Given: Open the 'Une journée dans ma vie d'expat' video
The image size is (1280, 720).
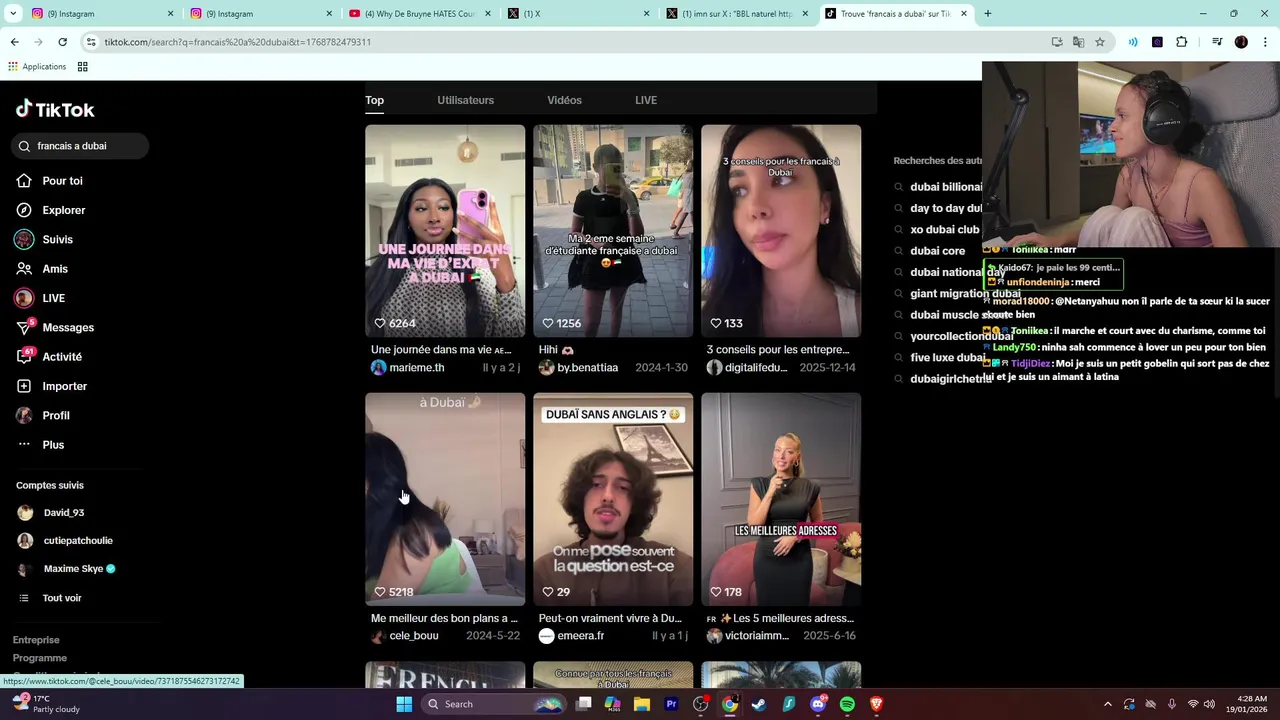Looking at the screenshot, I should pos(445,231).
